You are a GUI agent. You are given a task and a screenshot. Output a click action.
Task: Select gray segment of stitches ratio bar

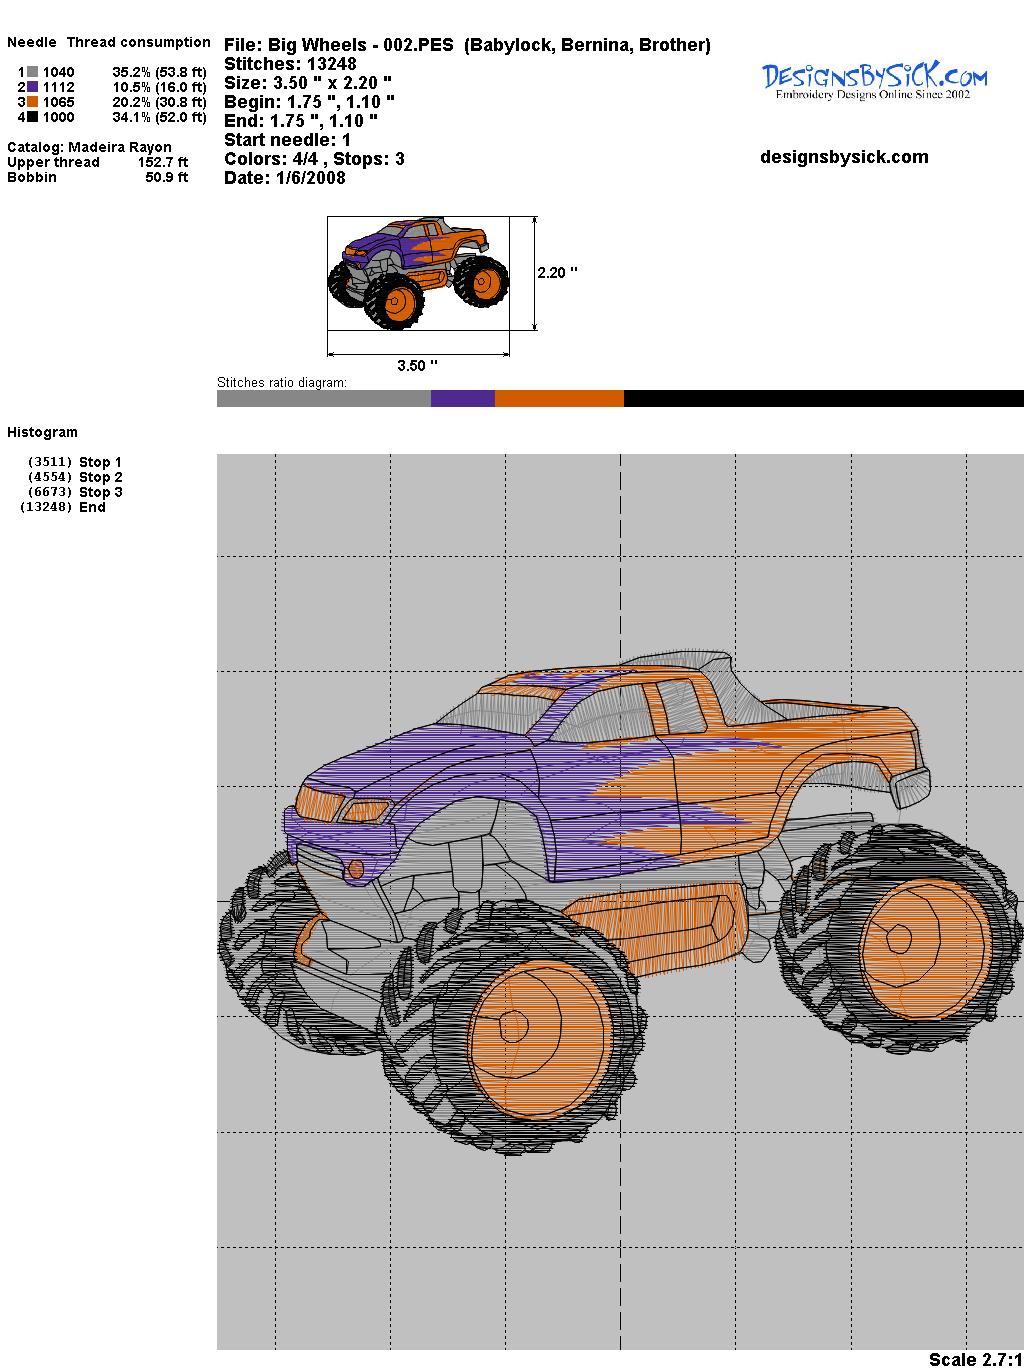pyautogui.click(x=323, y=399)
